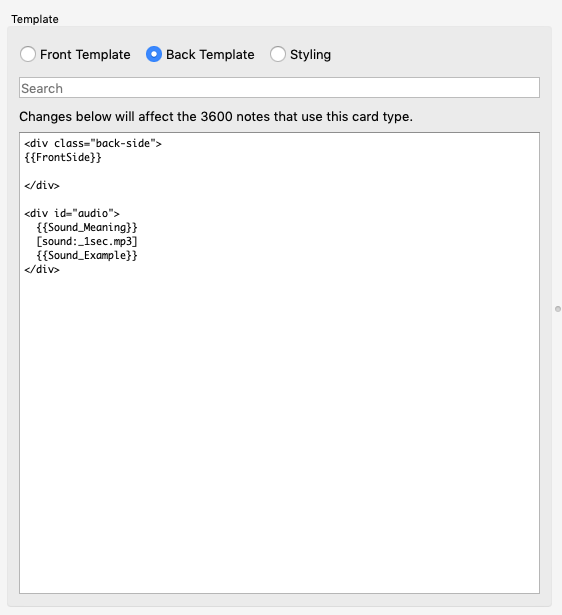Click the first closing </div> tag
562x615 pixels.
tap(42, 186)
